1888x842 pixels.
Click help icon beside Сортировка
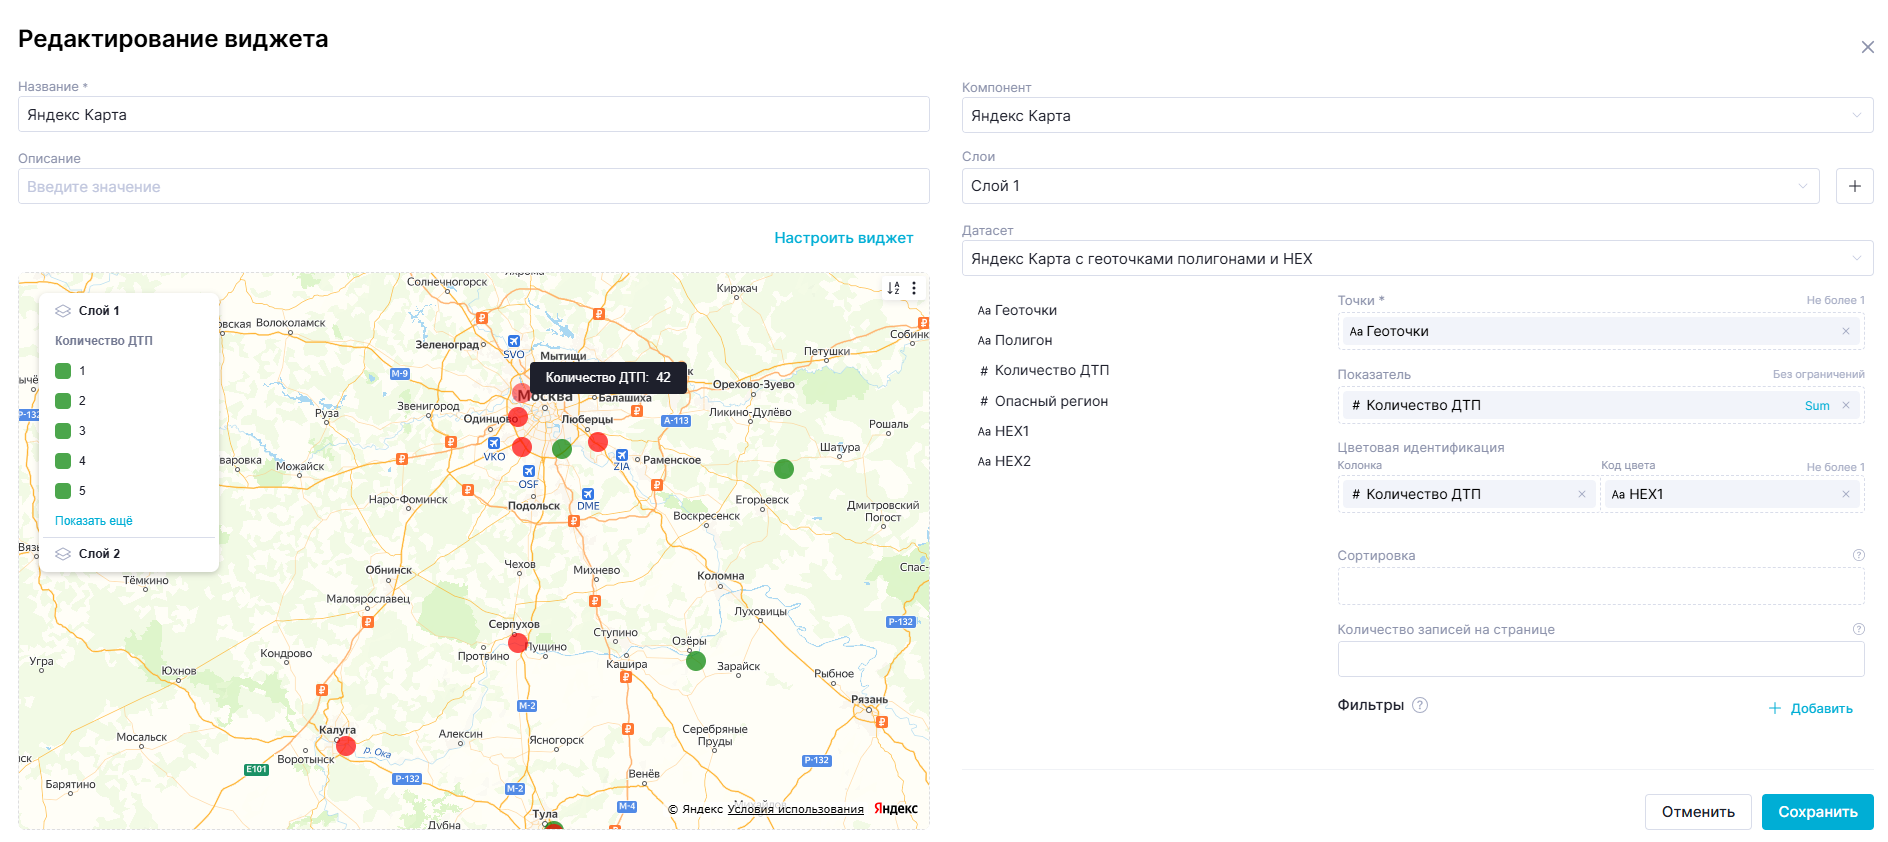(x=1858, y=555)
